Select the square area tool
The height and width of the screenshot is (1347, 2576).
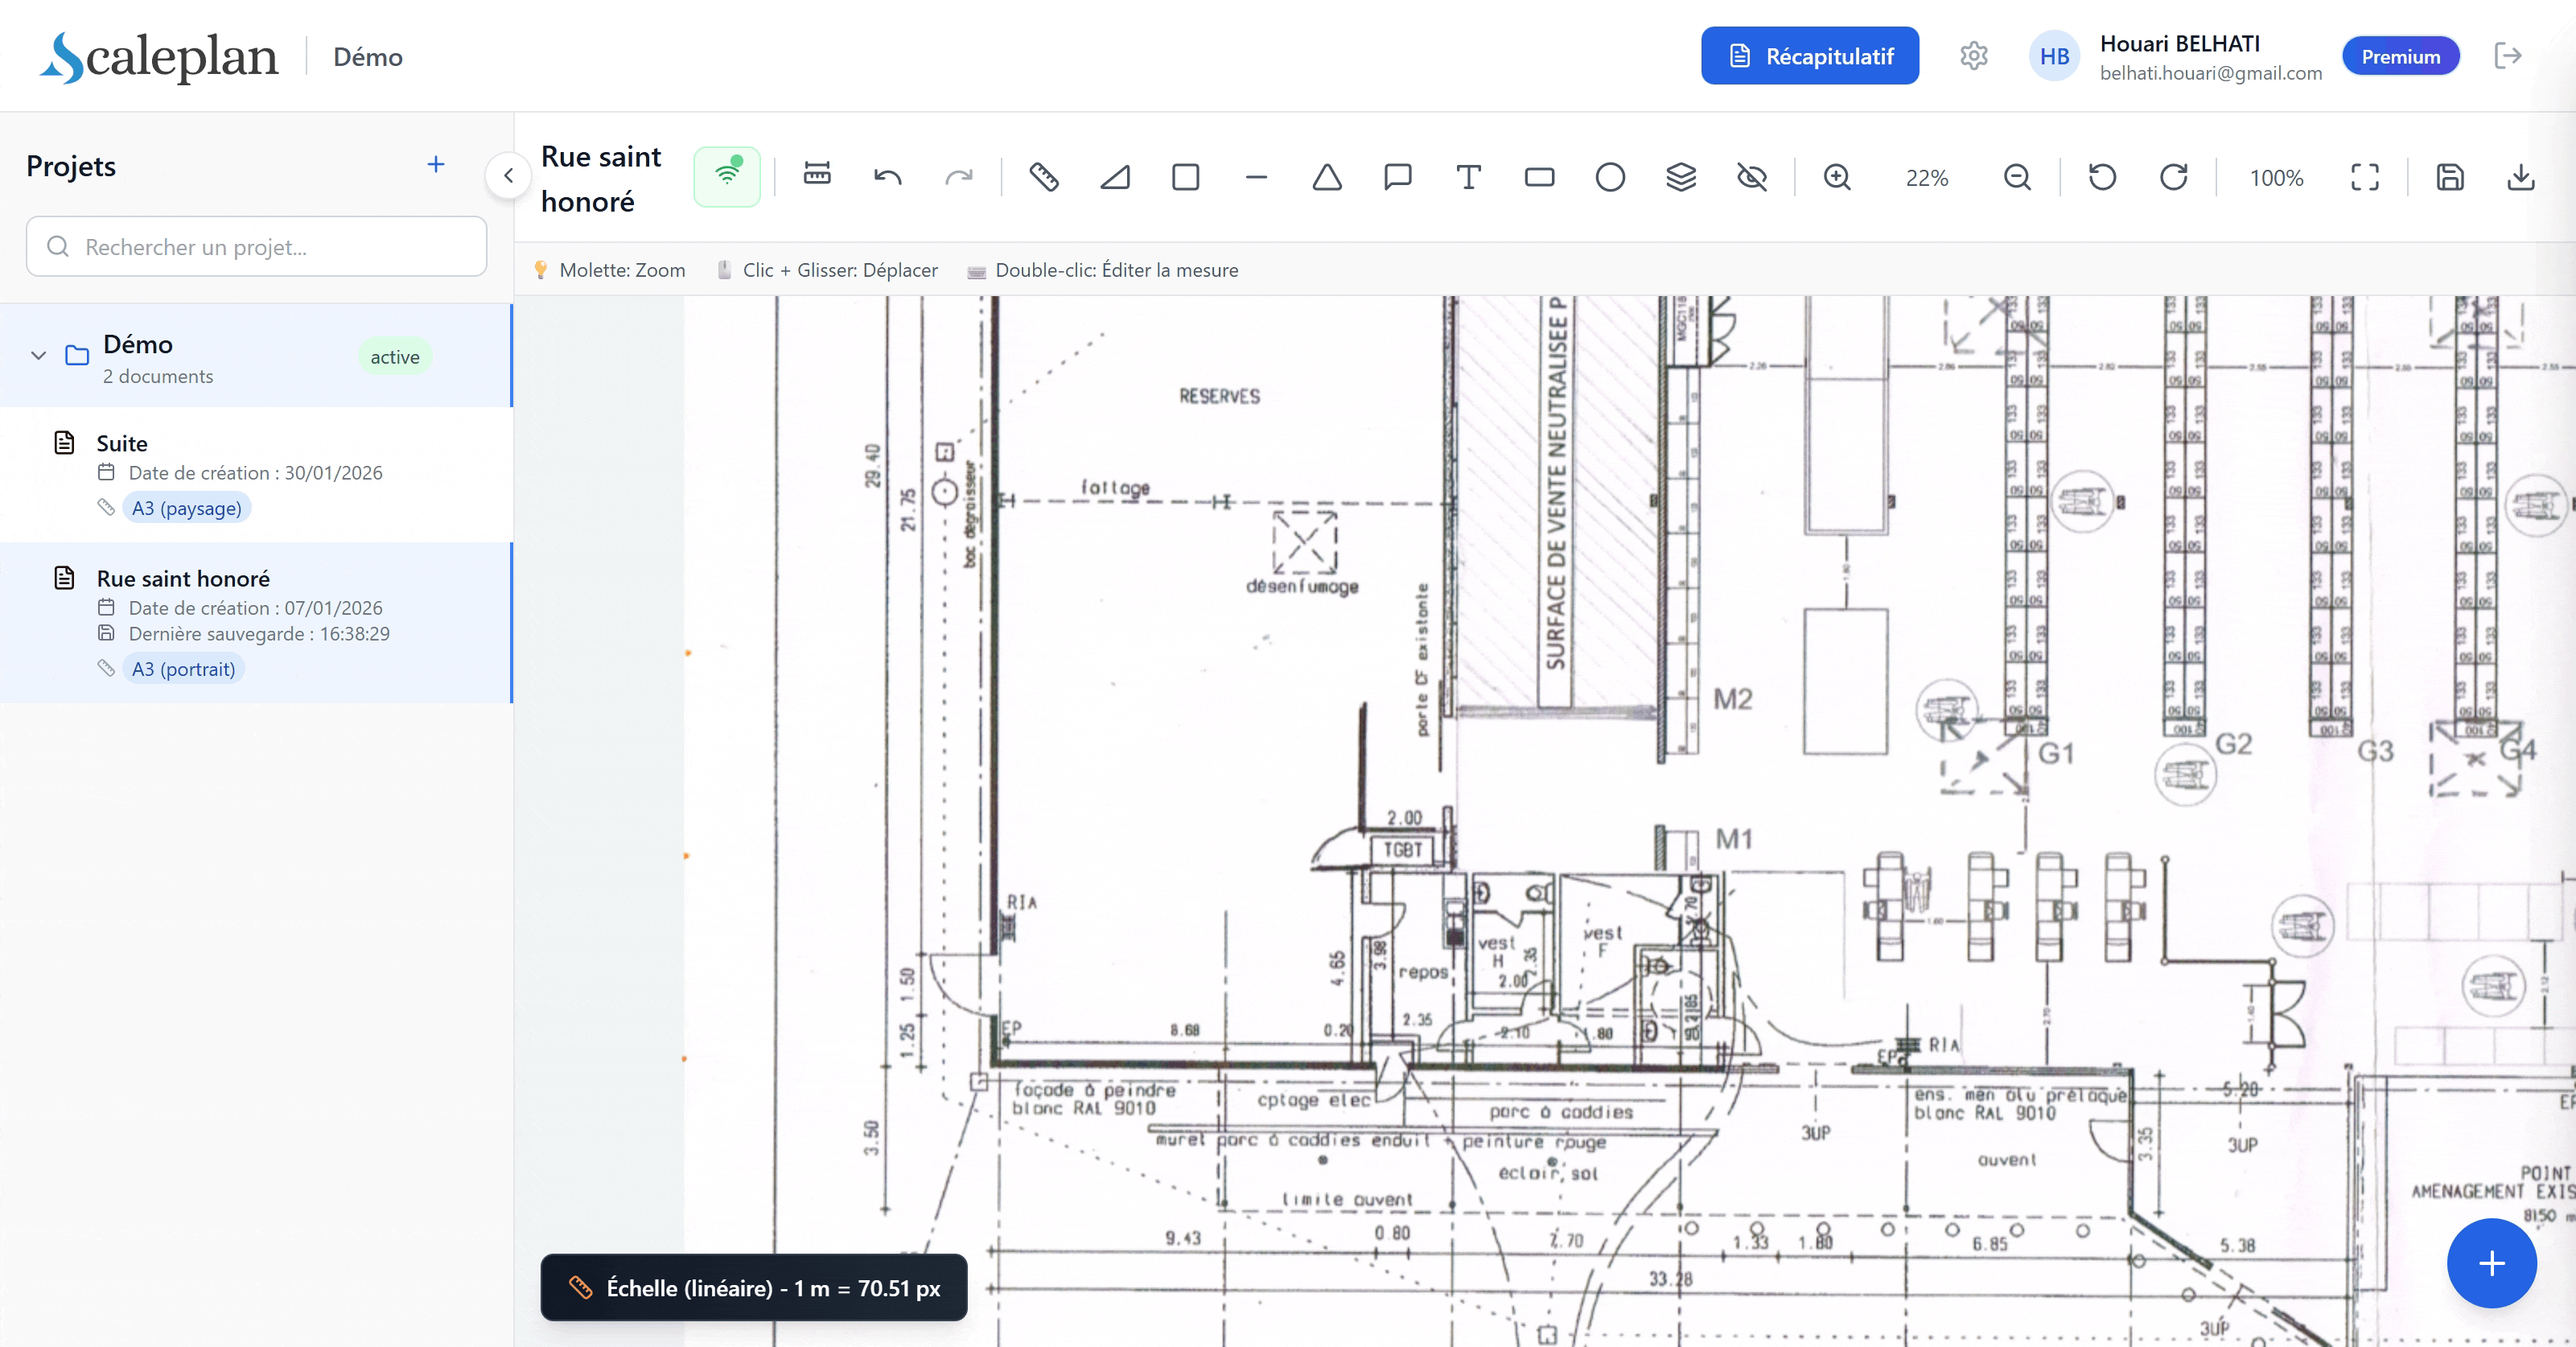[x=1185, y=177]
